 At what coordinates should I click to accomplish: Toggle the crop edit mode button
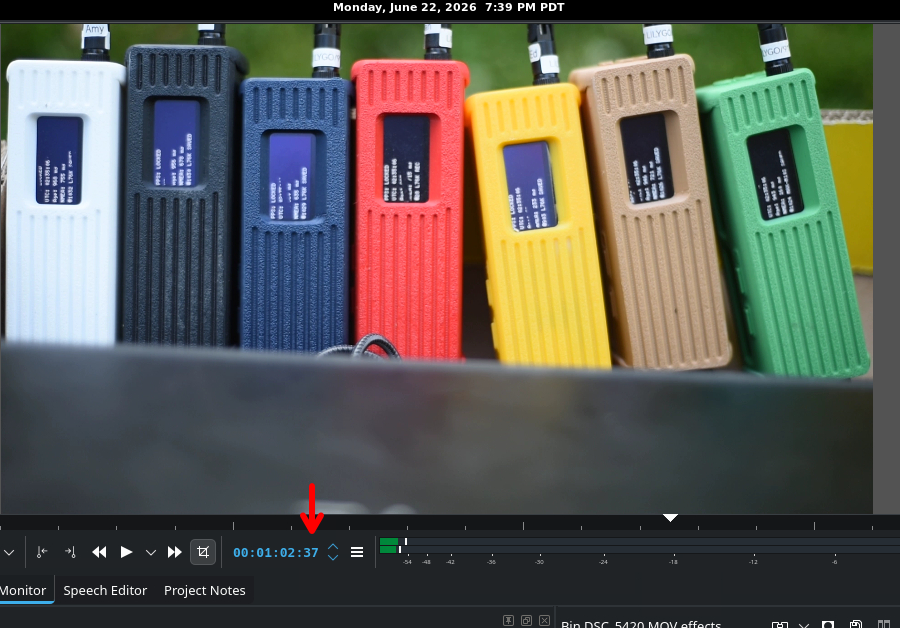point(203,552)
